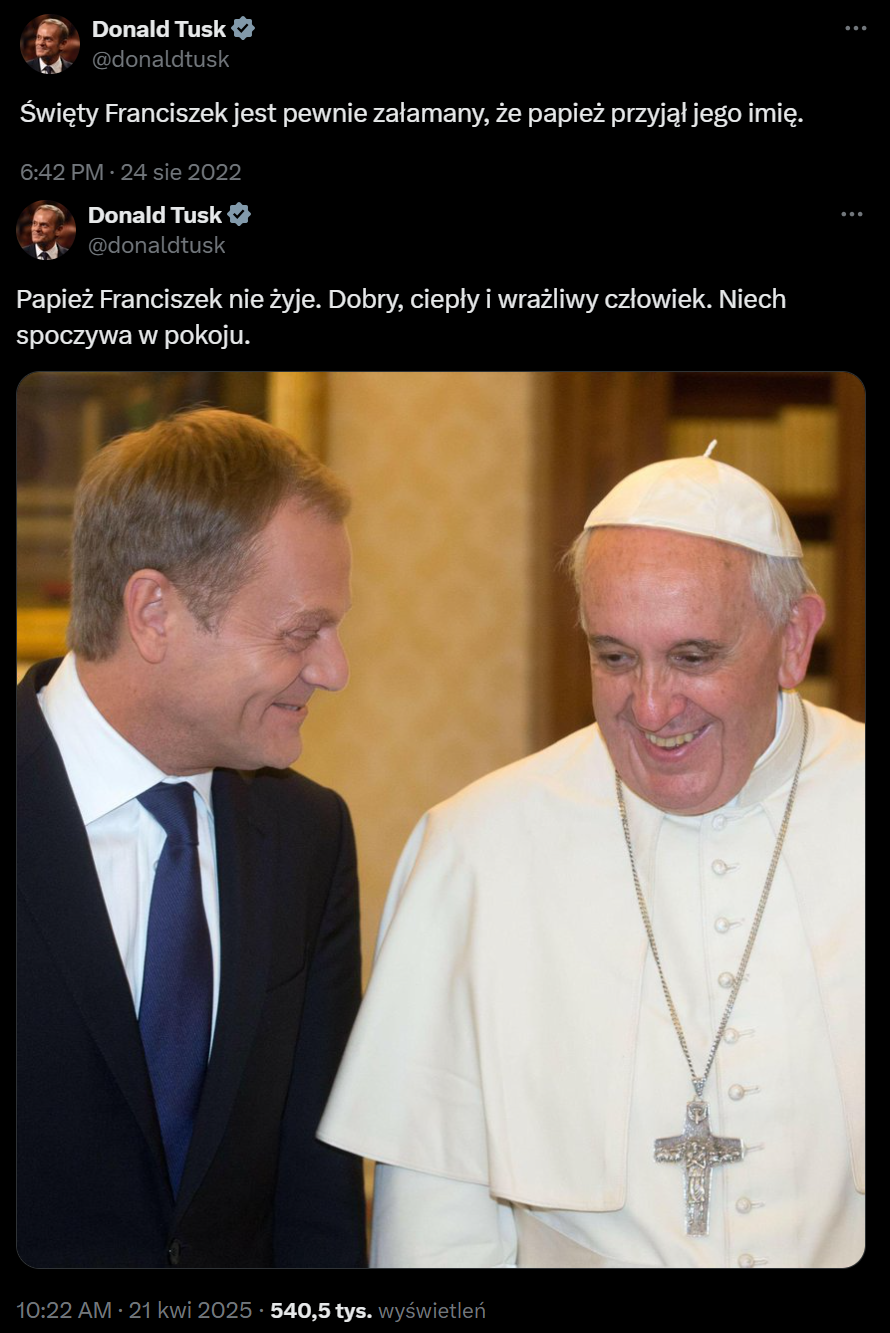Open the 10:22 AM 21 kwi 2025 timestamp
The width and height of the screenshot is (890, 1333).
(x=134, y=1310)
